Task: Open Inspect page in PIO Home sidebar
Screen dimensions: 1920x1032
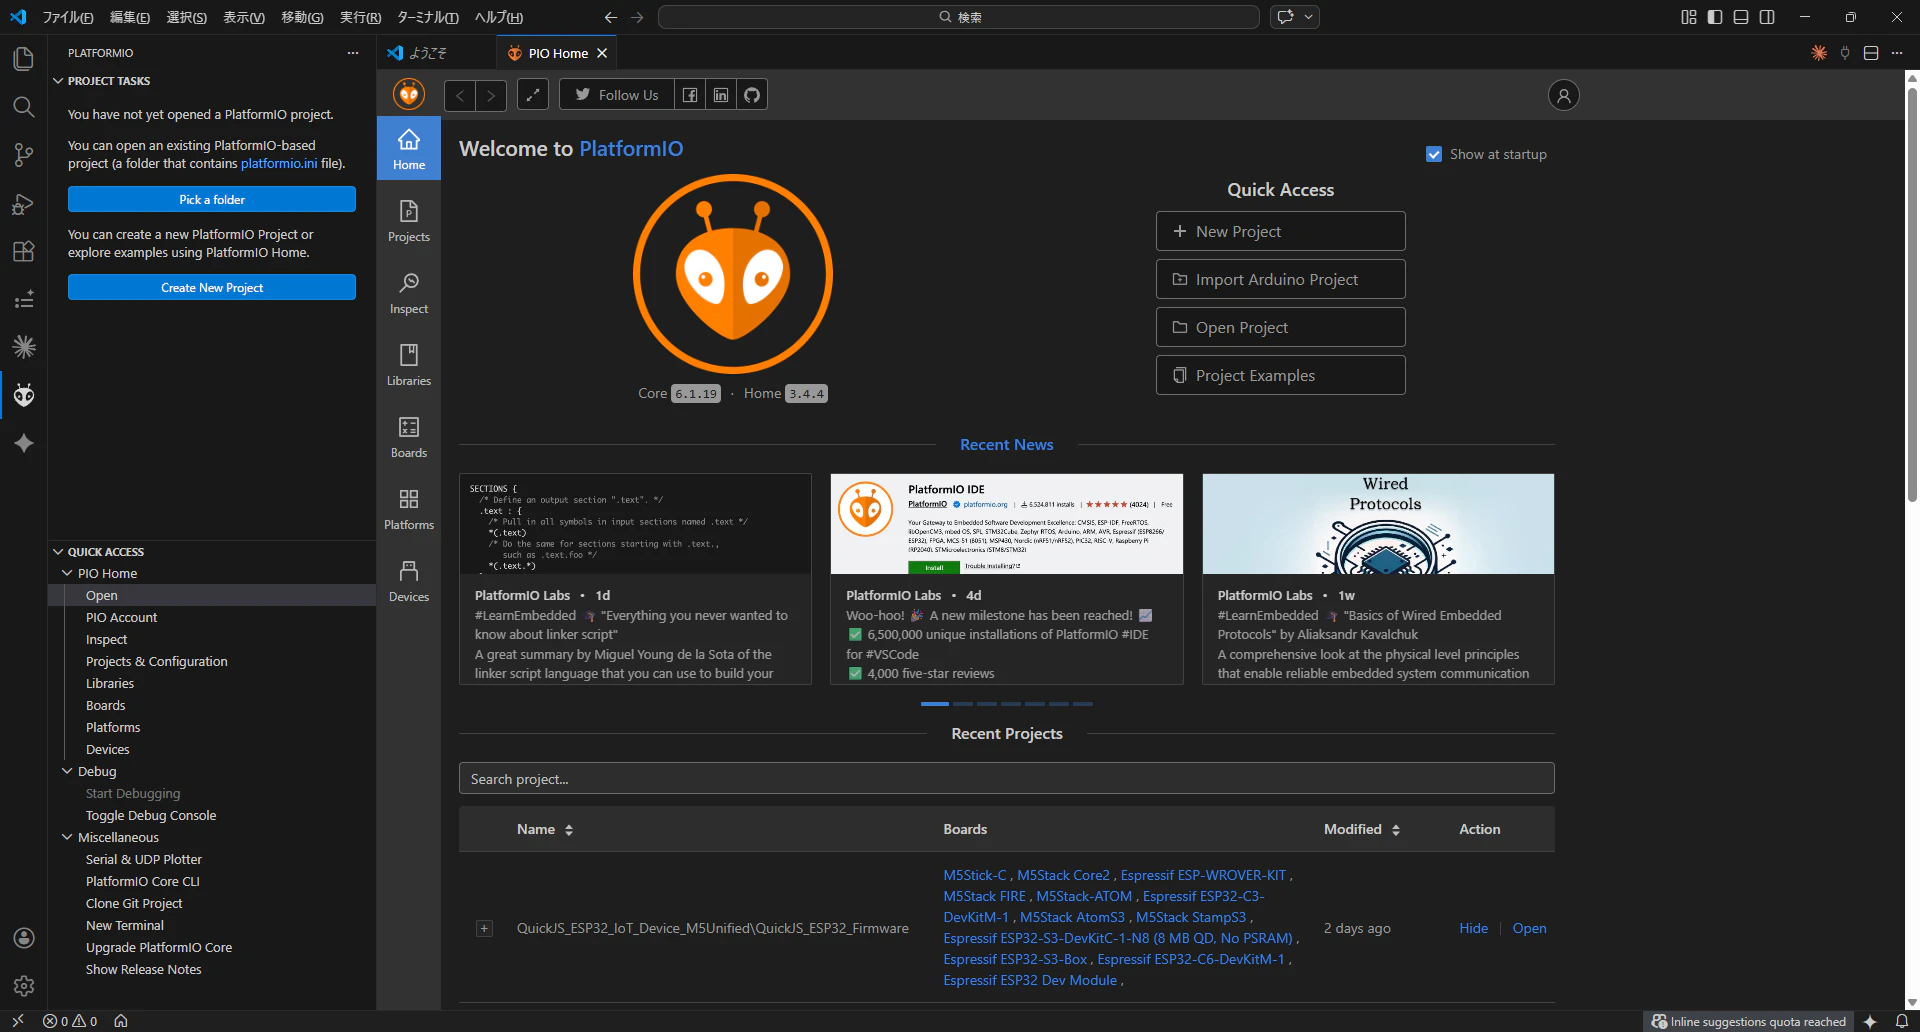Action: 409,293
